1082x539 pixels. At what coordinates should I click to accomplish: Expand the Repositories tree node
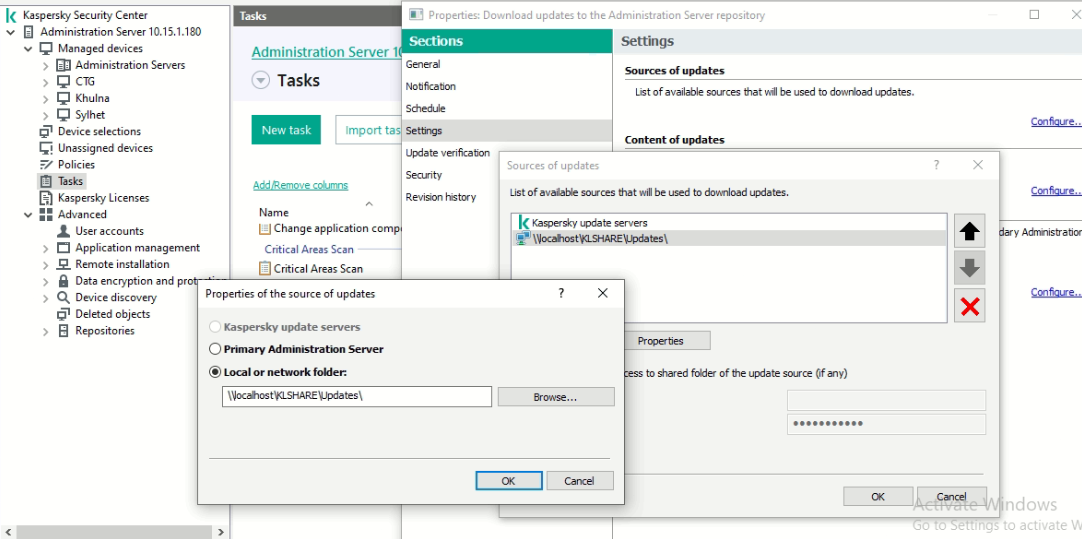(46, 331)
